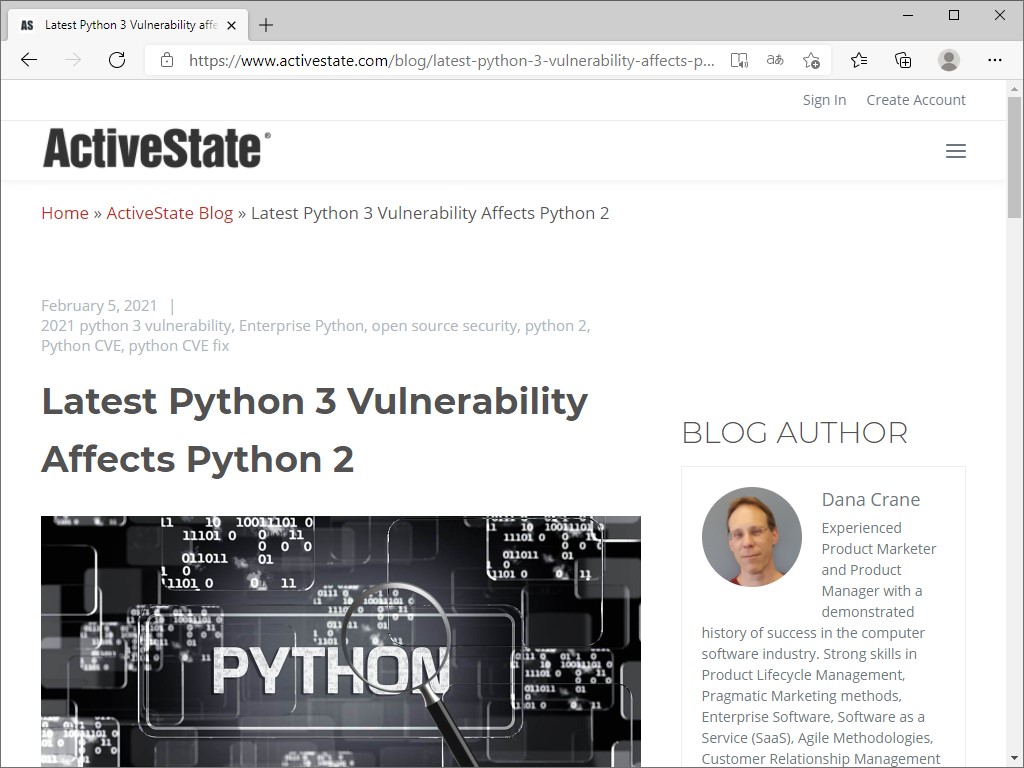The image size is (1024, 768).
Task: Reload the current page
Action: (117, 60)
